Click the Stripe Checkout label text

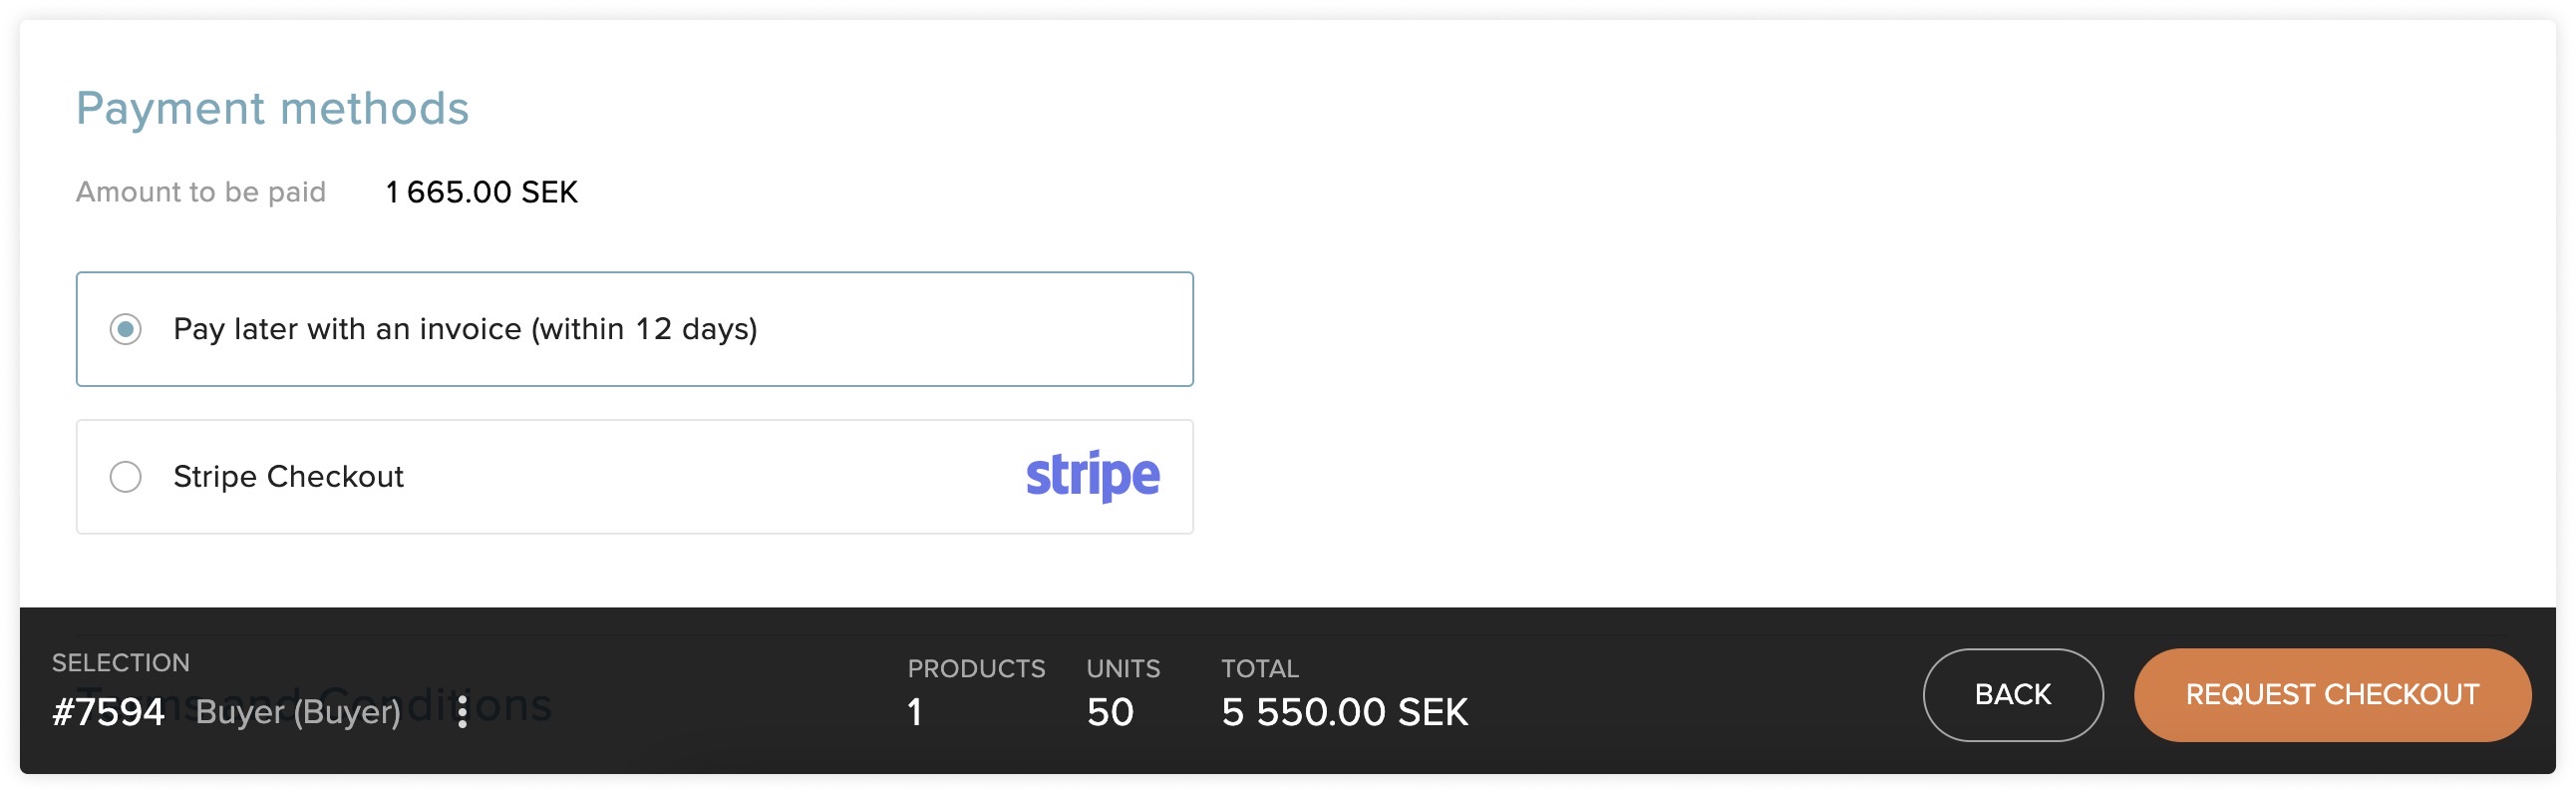tap(288, 477)
